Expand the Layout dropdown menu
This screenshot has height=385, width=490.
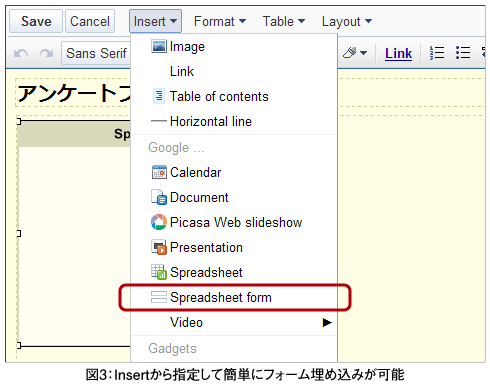[347, 21]
